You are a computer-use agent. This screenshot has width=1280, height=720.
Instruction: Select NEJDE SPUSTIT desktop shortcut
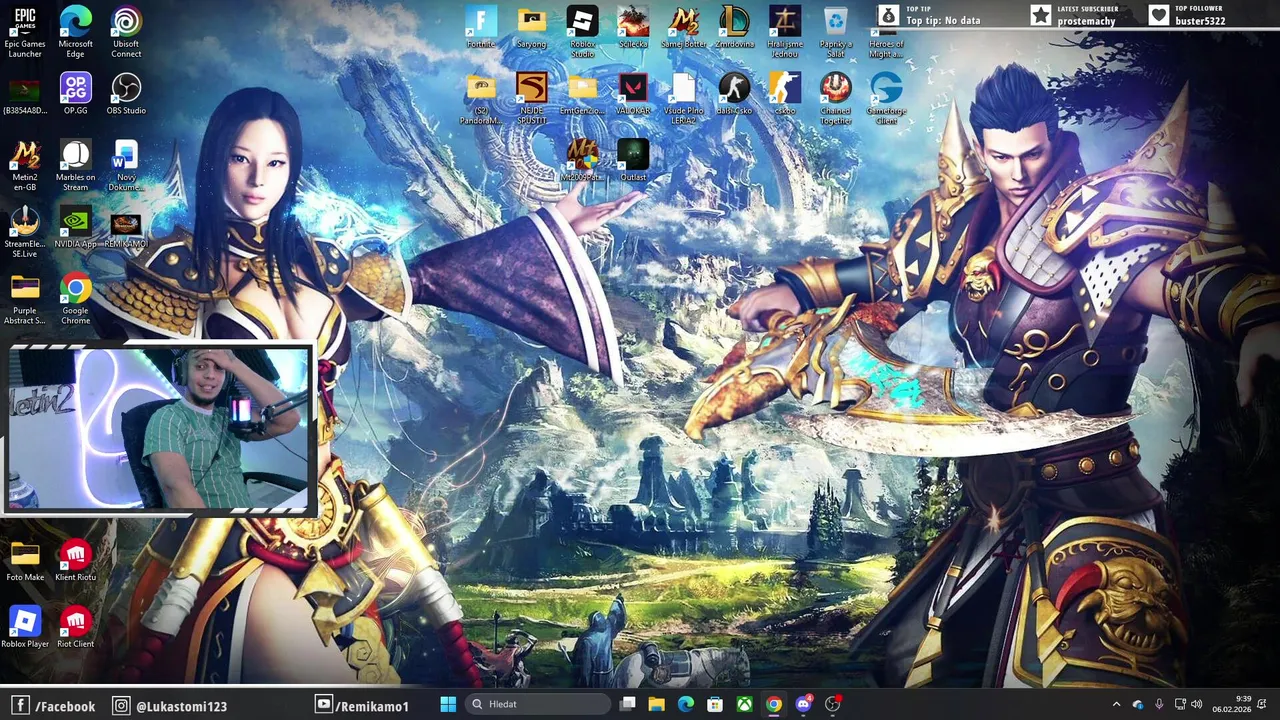pos(532,99)
